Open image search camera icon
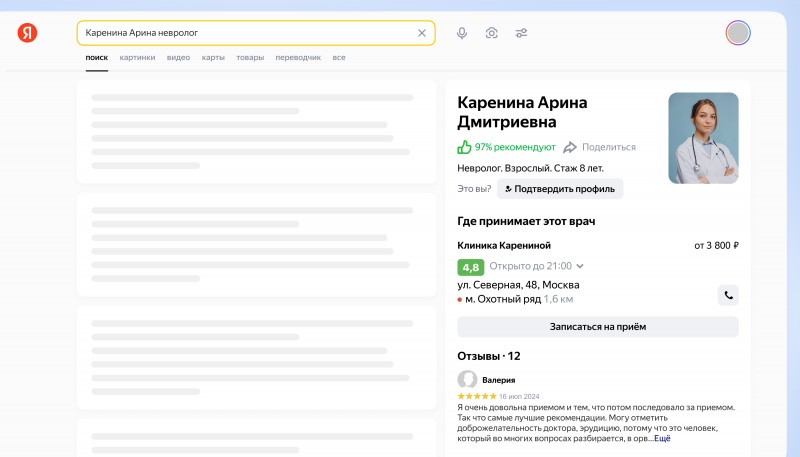This screenshot has width=800, height=457. click(x=492, y=33)
